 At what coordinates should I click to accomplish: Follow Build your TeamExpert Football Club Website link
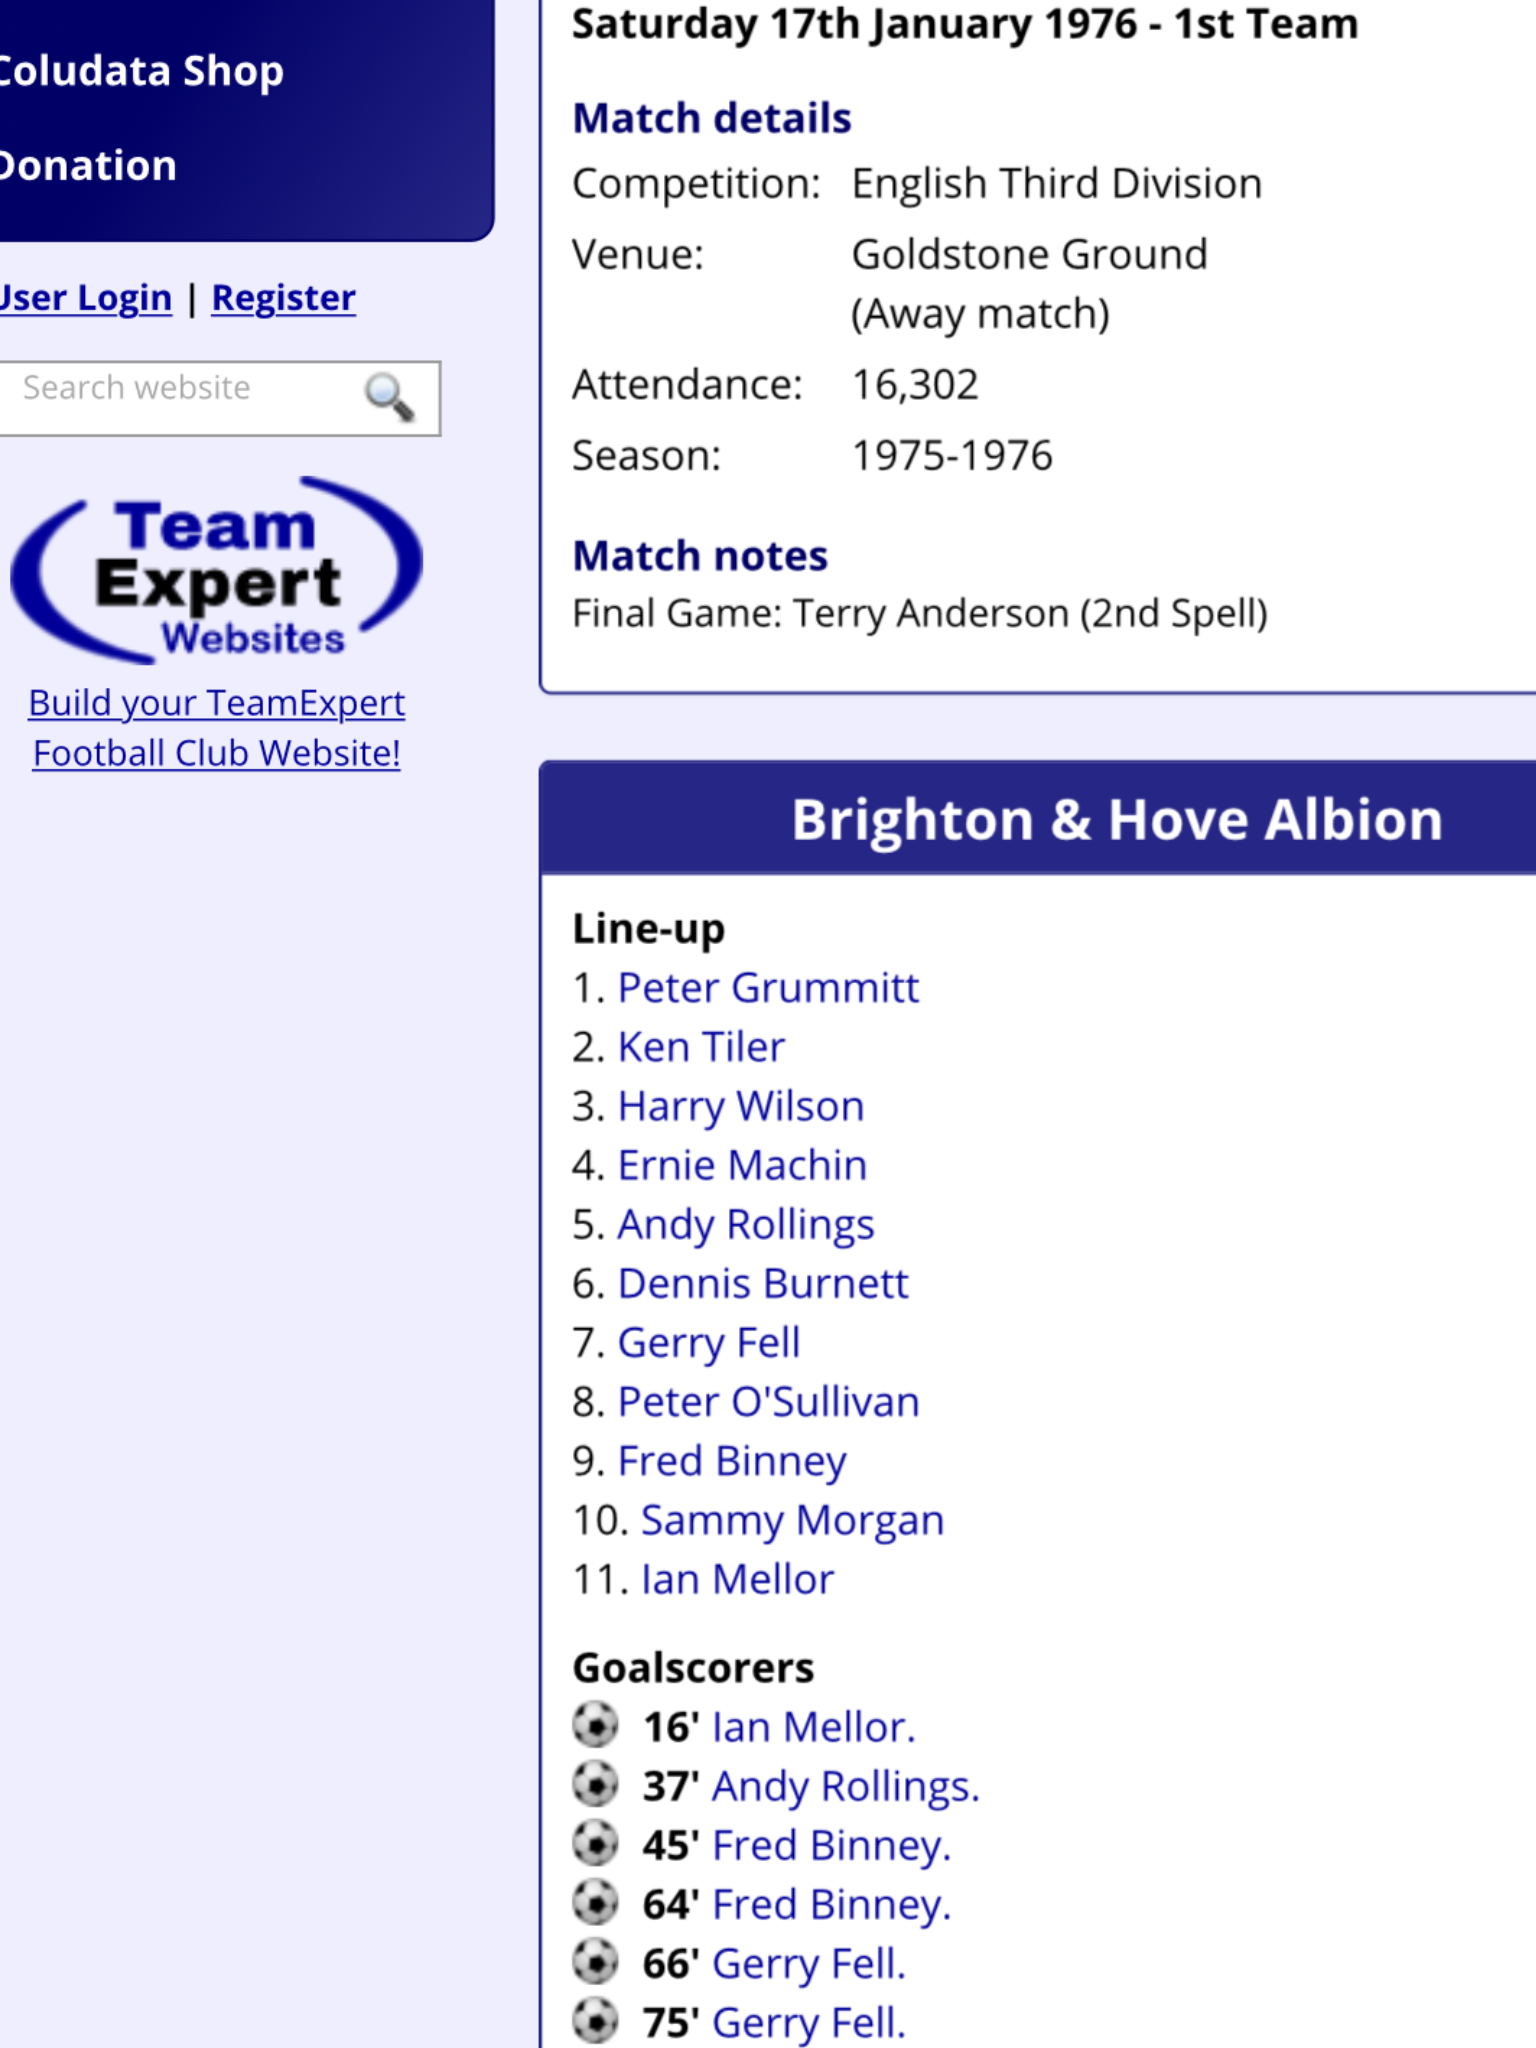pos(216,728)
